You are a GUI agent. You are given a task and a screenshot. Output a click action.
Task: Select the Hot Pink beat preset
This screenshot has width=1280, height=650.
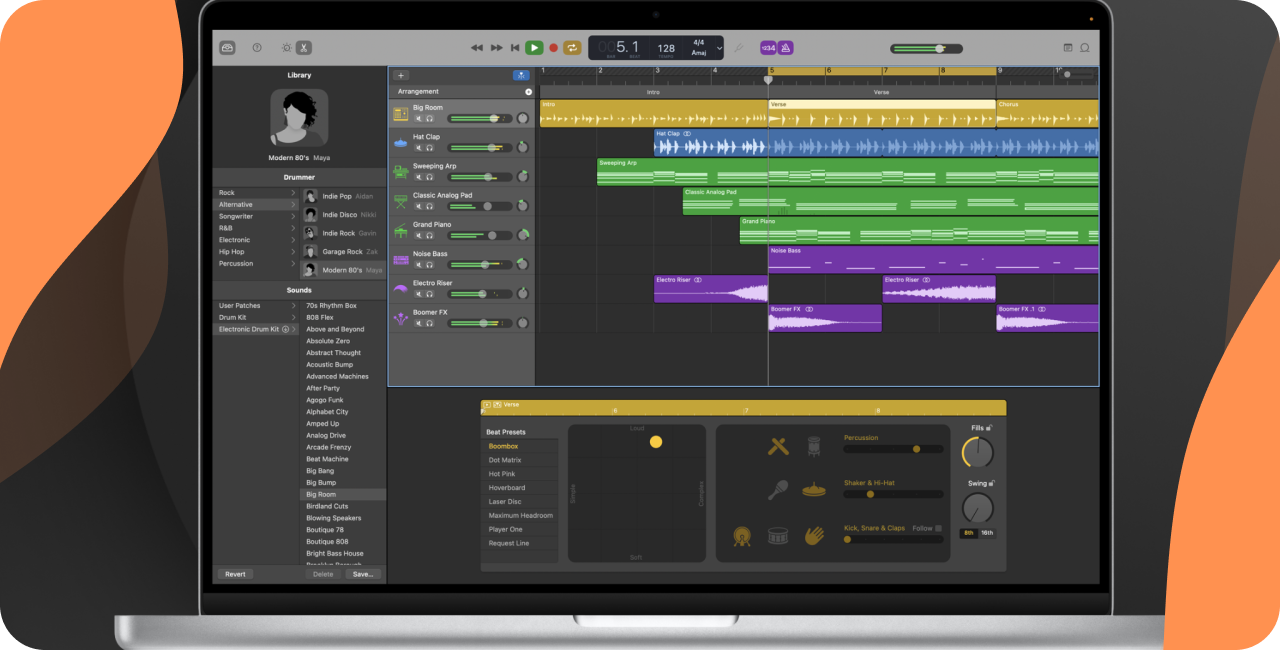point(502,474)
